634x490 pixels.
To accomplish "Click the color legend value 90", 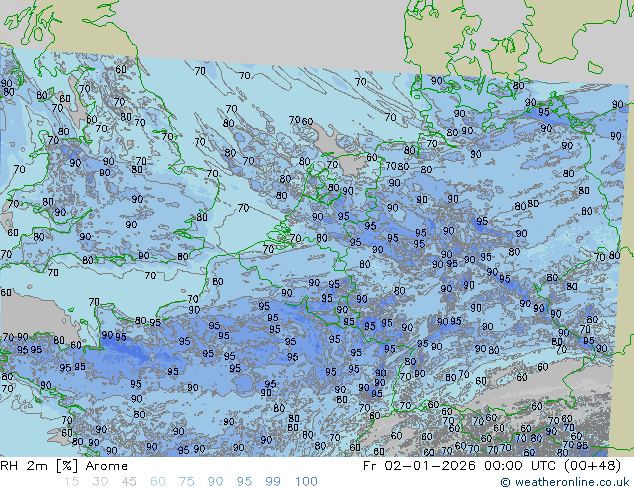I will coord(215,482).
